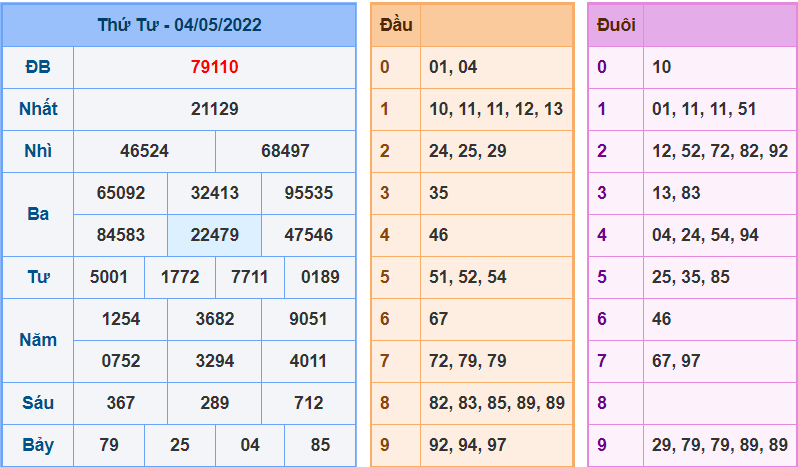
Task: Select third prize number 84583
Action: pyautogui.click(x=121, y=235)
